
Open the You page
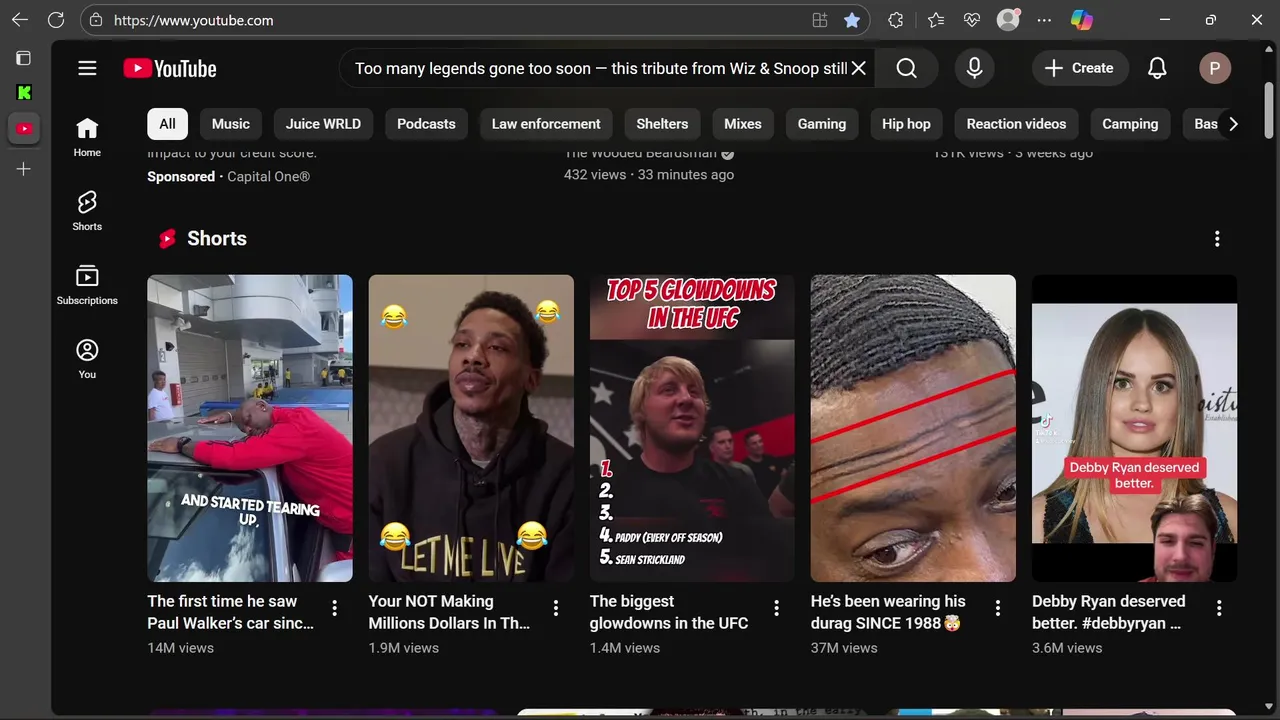[x=87, y=359]
